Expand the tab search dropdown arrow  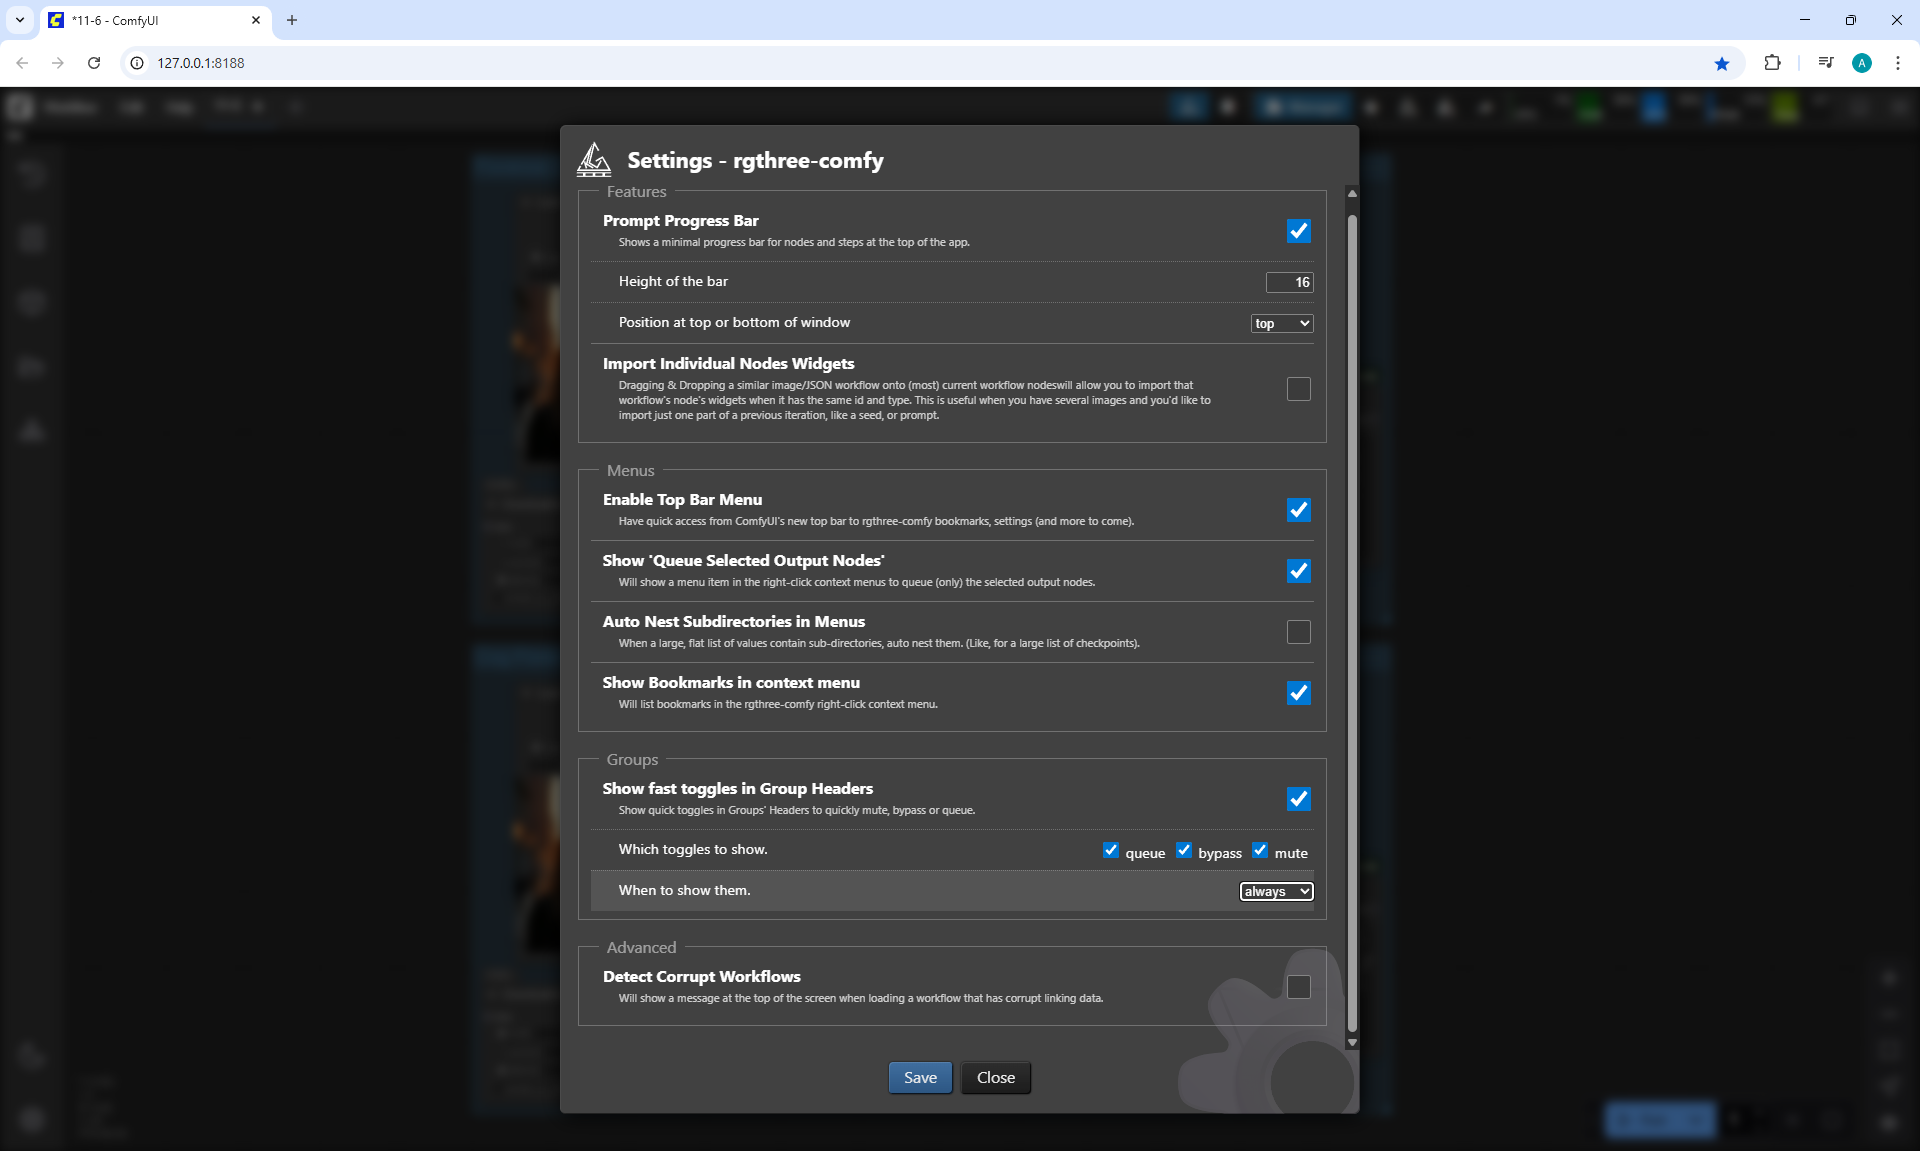point(19,20)
